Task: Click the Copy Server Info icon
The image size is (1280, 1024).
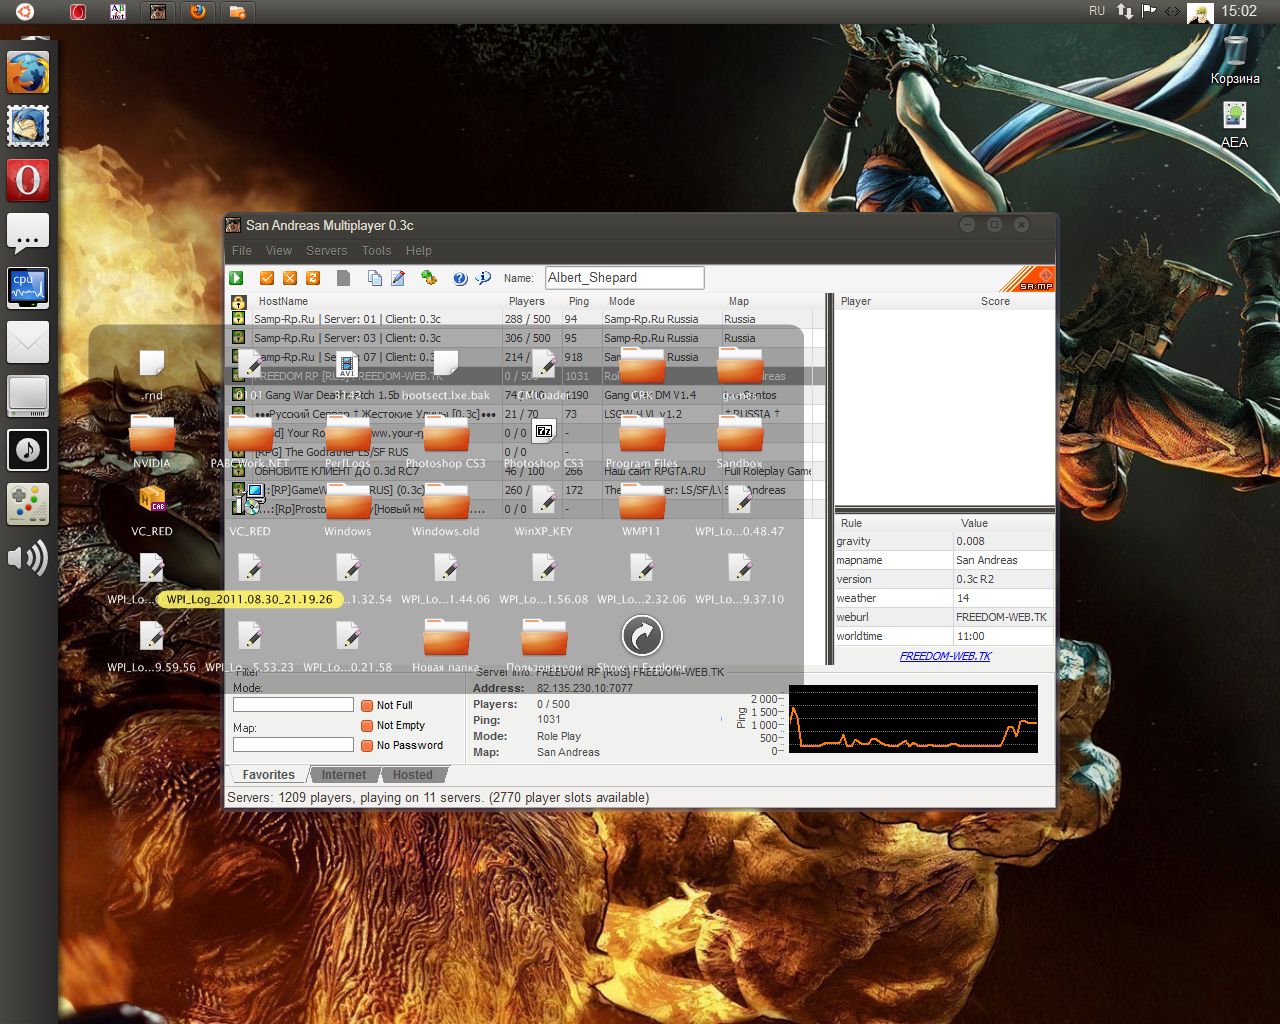Action: (x=375, y=278)
